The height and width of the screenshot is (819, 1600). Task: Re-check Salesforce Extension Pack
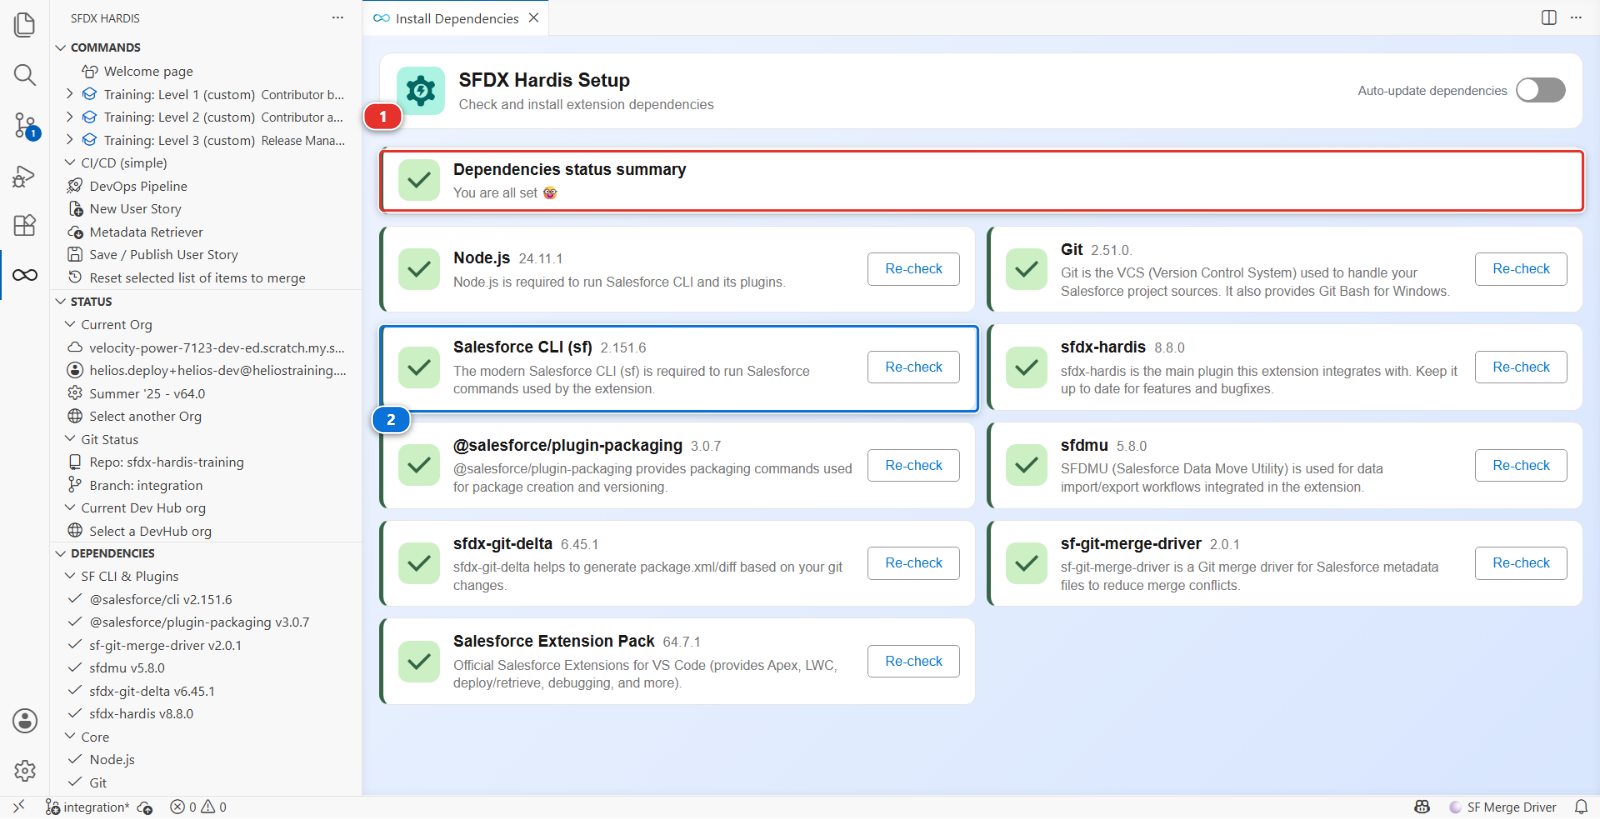(x=914, y=661)
